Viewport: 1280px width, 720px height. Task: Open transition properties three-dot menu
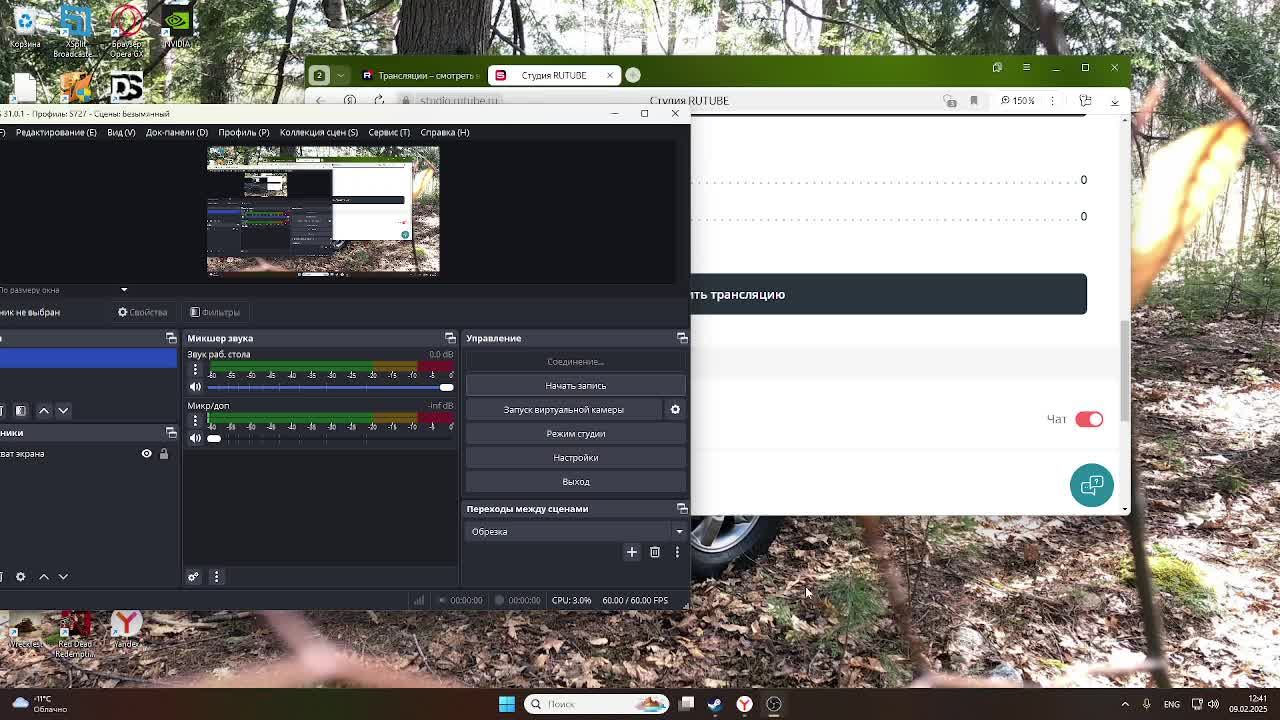click(x=677, y=552)
